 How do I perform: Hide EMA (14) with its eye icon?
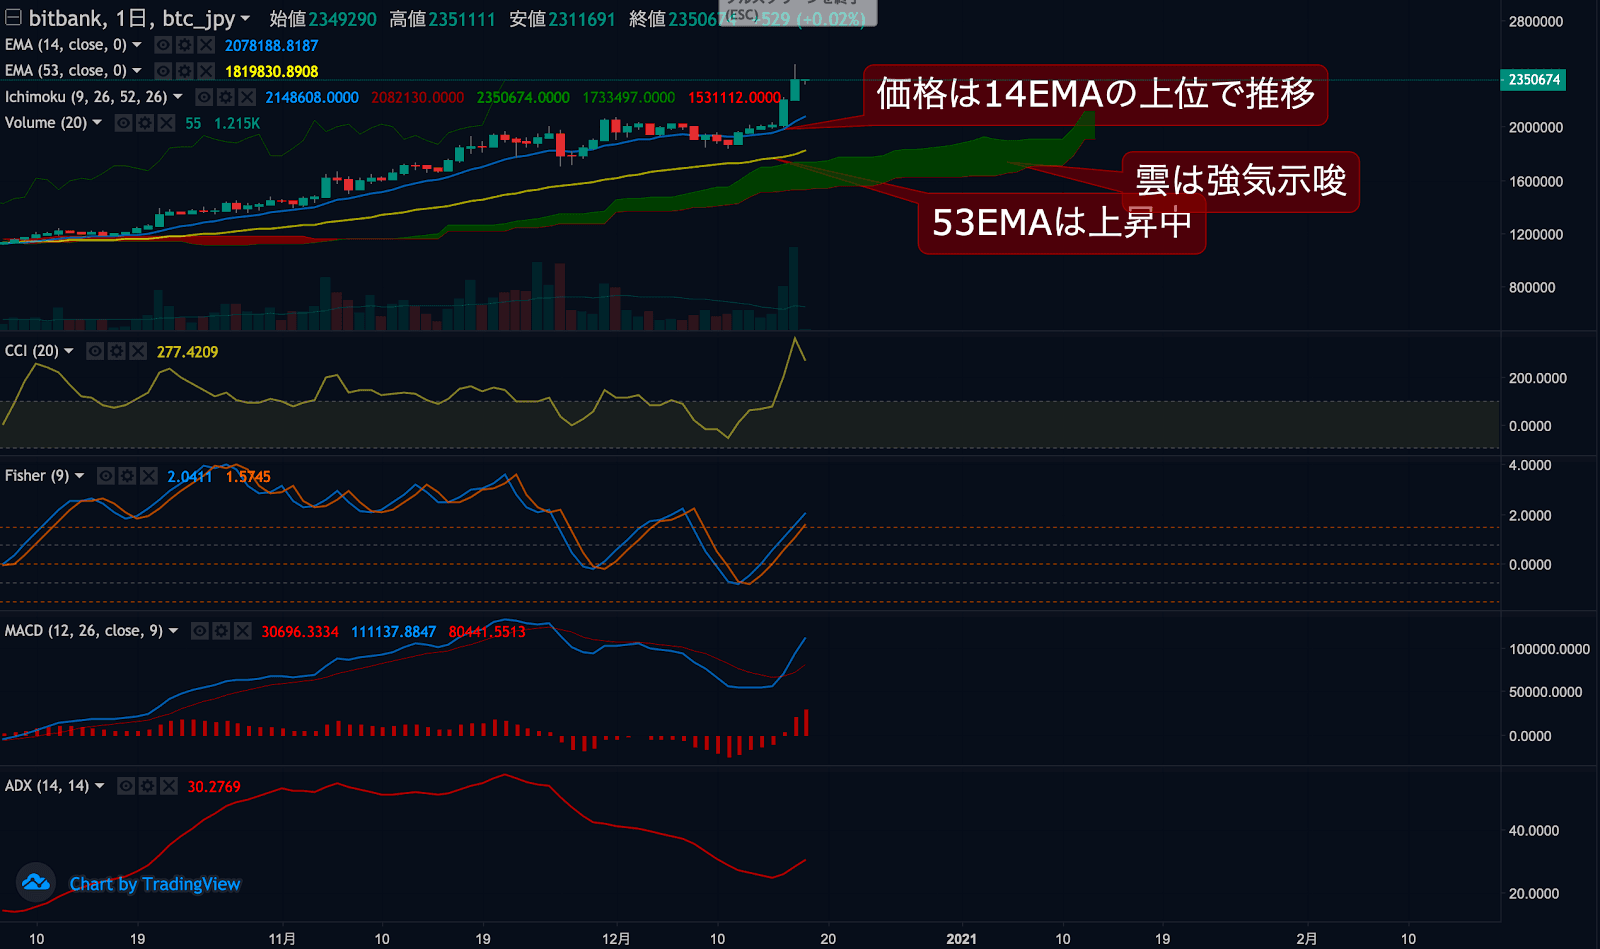[163, 45]
